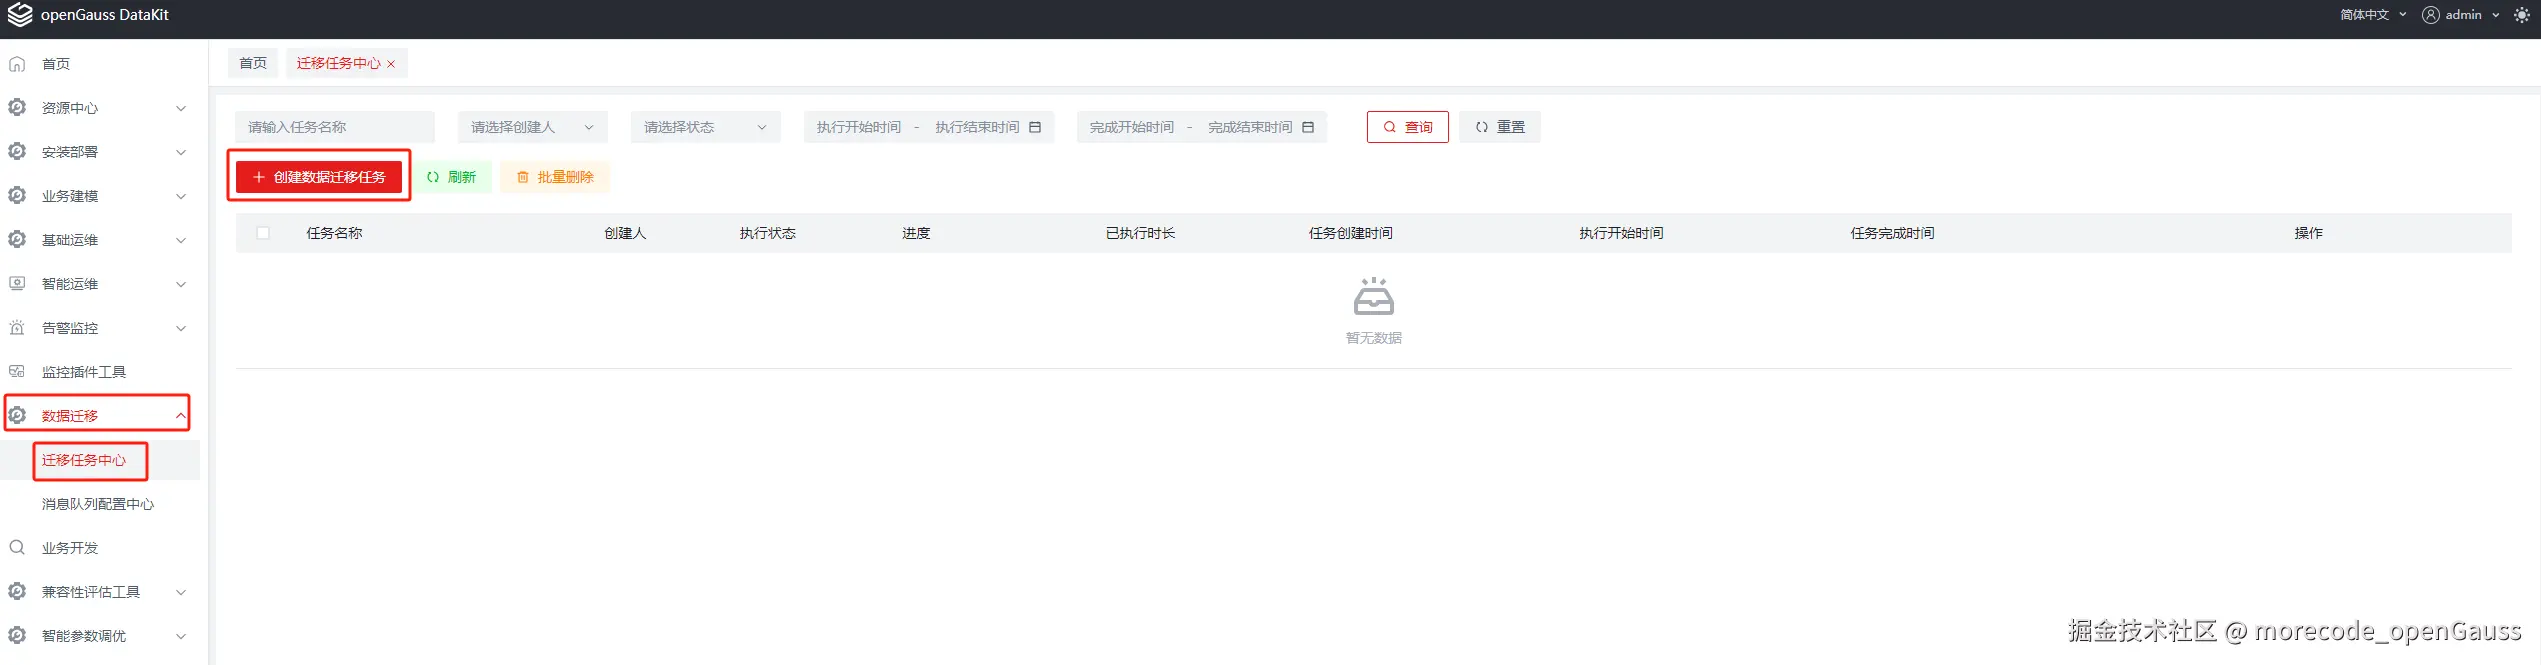
Task: Click the gear icon beside 数据迁移
Action: pos(17,415)
